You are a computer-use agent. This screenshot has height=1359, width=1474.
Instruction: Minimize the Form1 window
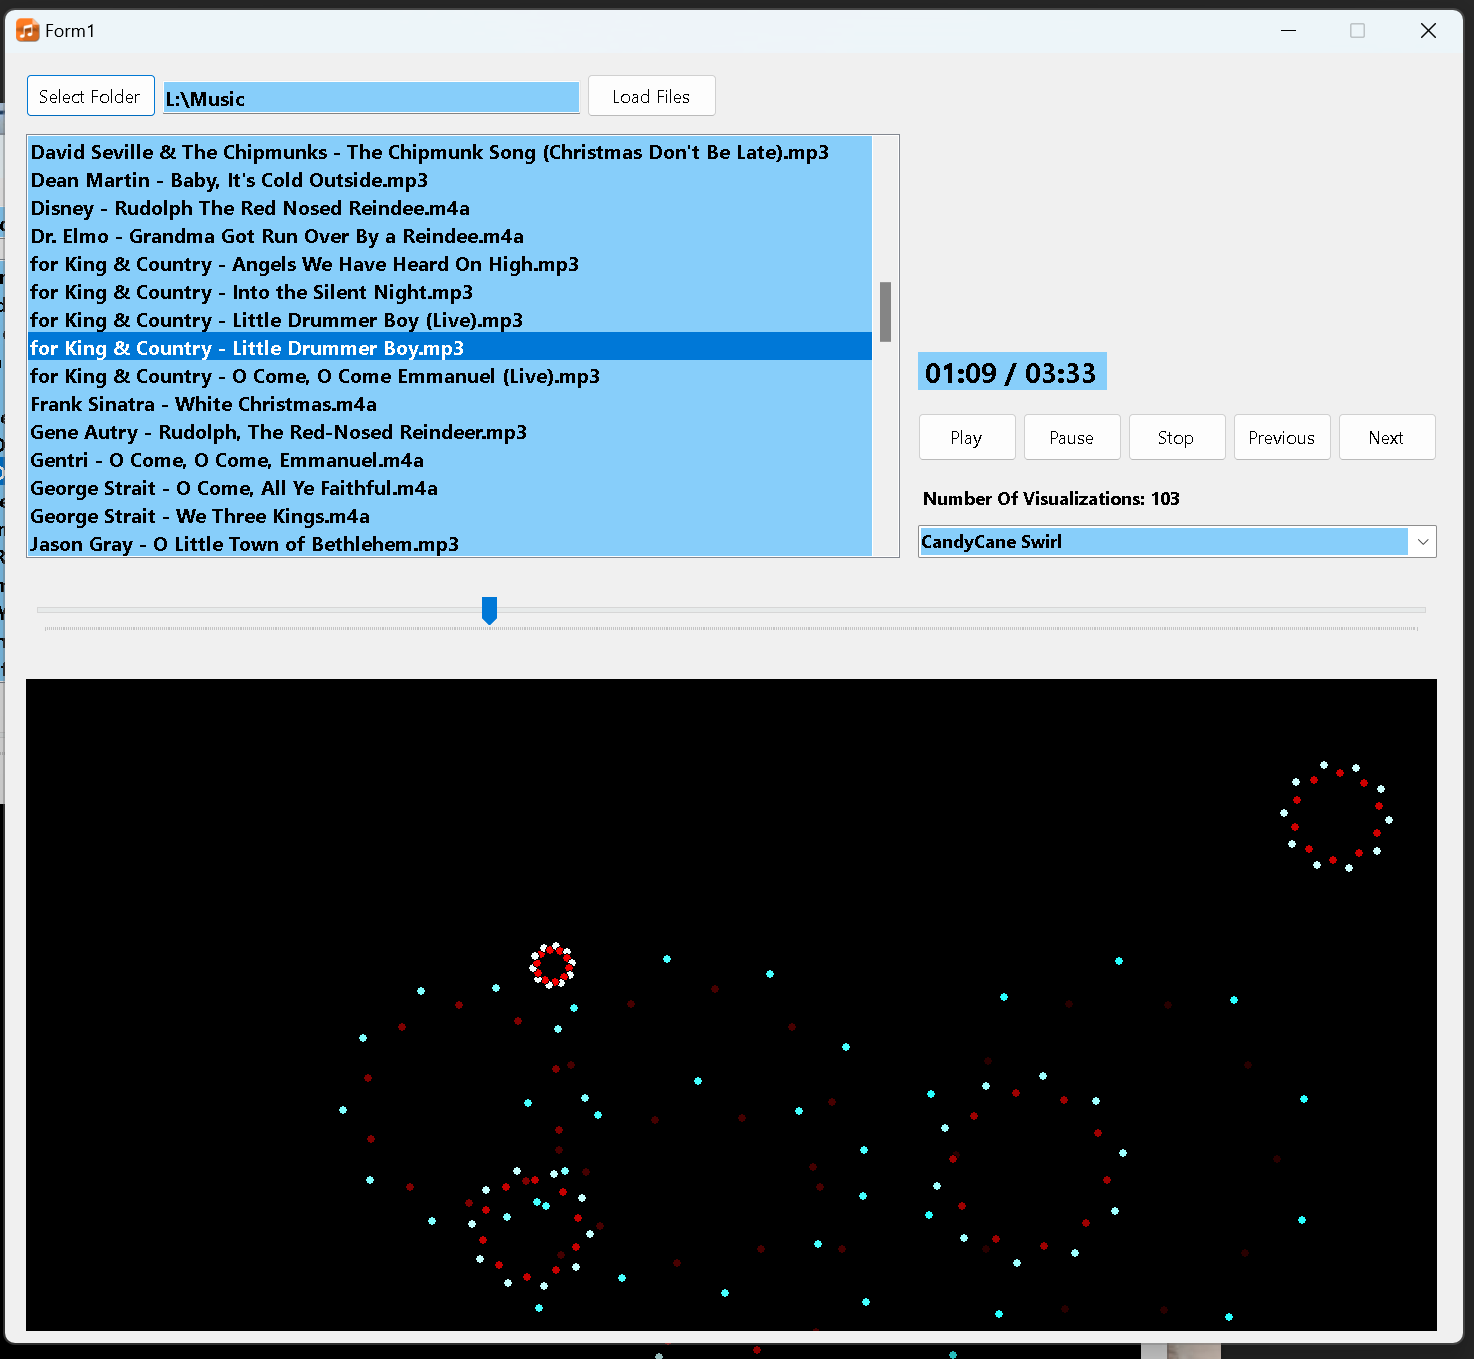[1288, 30]
